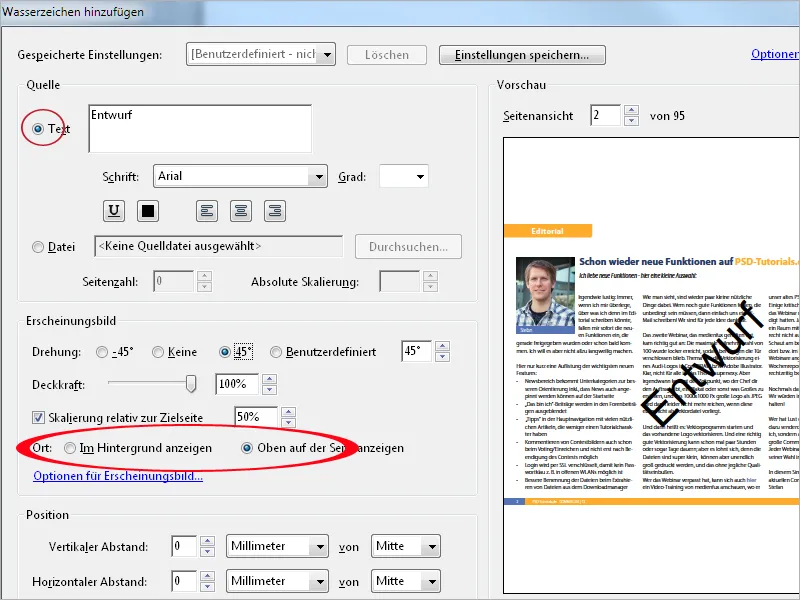Toggle Skalierung relativ zur Zielseite checkbox
The width and height of the screenshot is (800, 600).
click(x=38, y=418)
